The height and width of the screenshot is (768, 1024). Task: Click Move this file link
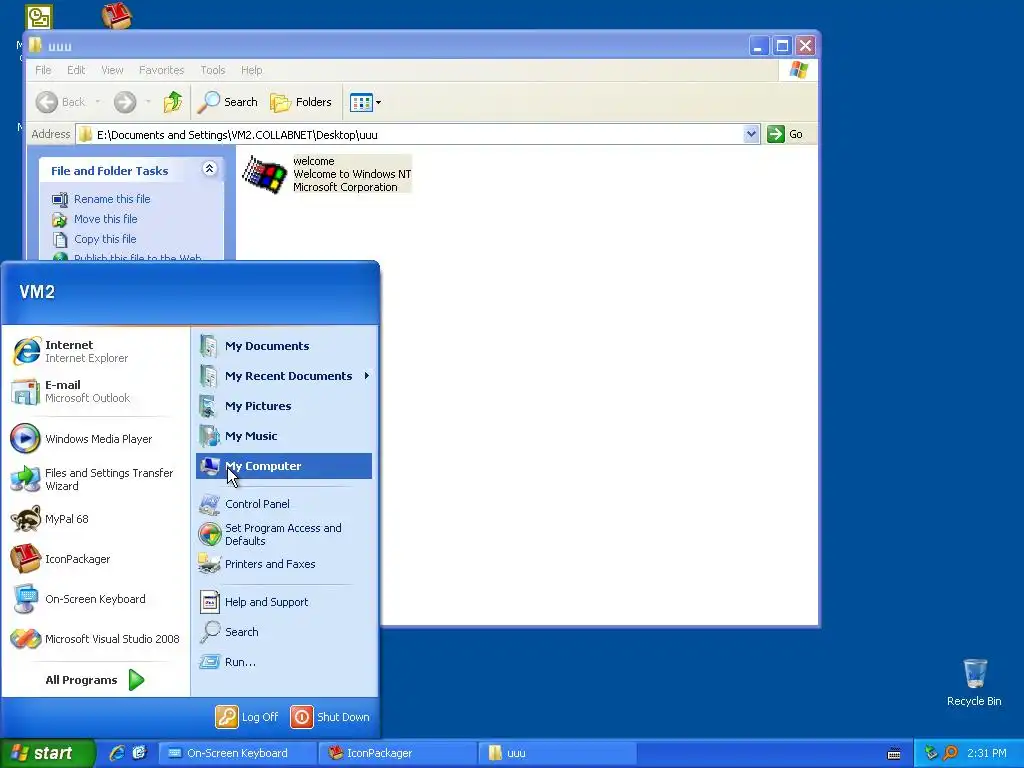coord(105,219)
